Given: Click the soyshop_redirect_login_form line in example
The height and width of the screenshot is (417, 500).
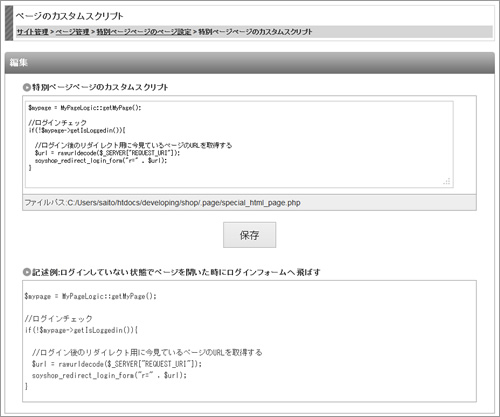Looking at the screenshot, I should (x=109, y=375).
